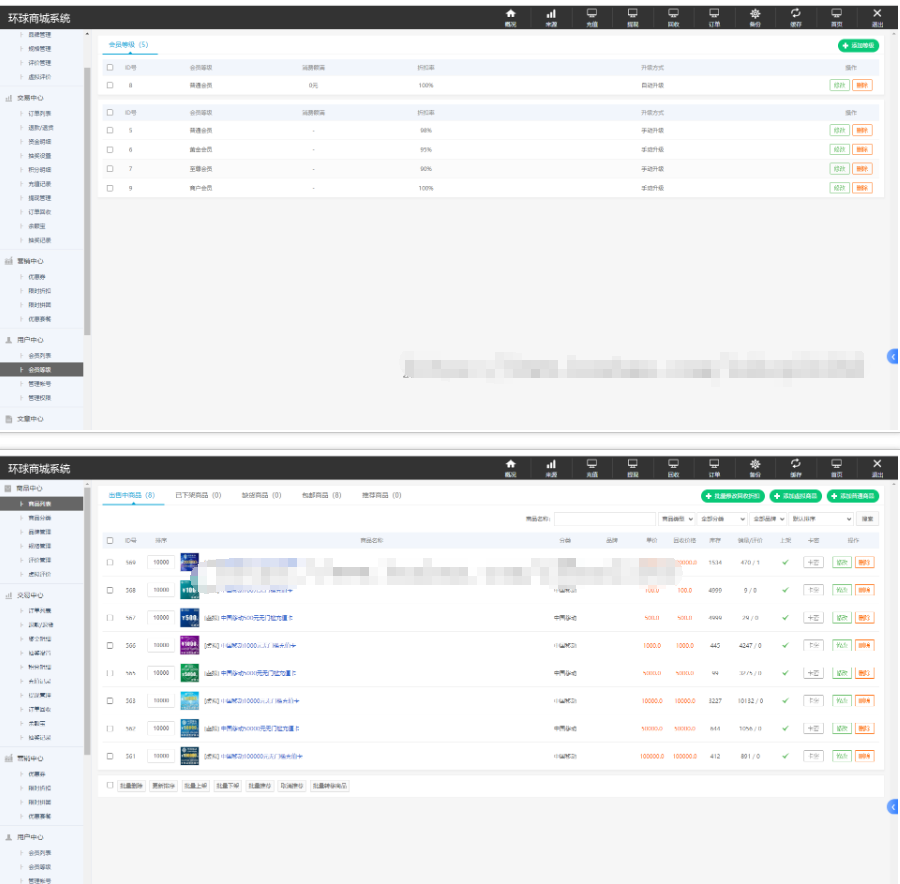Open the 默认排序 sort dropdown
This screenshot has height=884, width=900.
pos(821,519)
